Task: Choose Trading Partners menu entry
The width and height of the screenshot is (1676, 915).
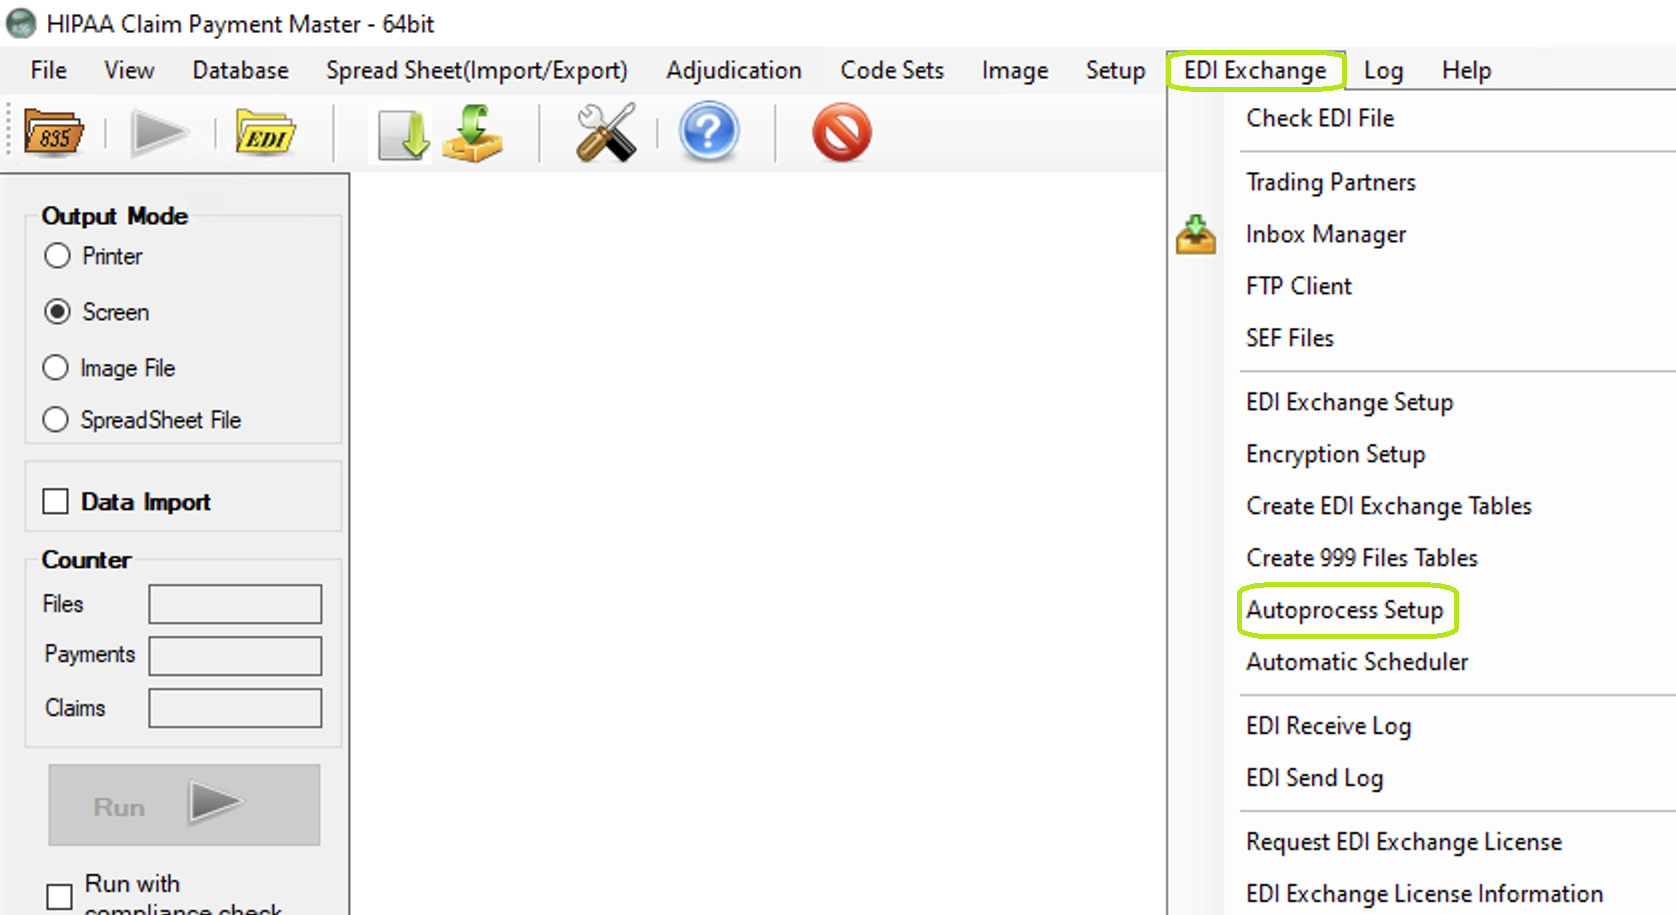Action: 1331,182
